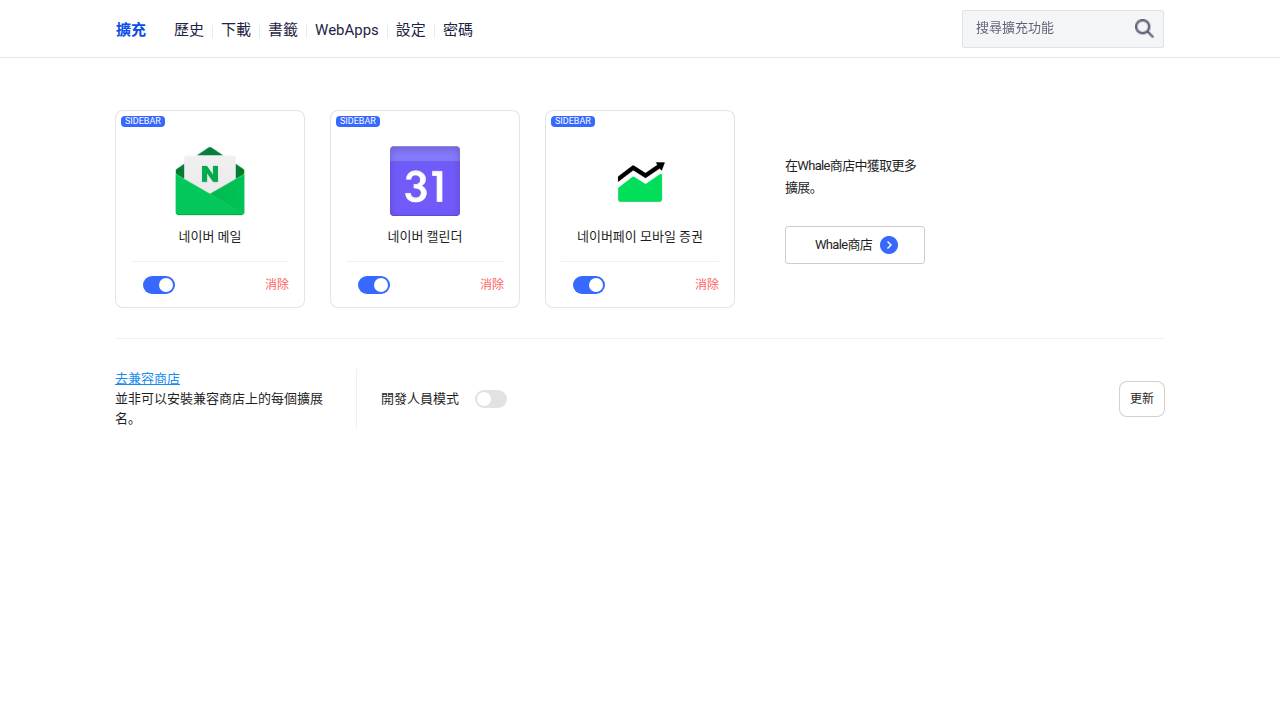Click SIDEBAR badge on 네이버페이 모바일 증권 card
1280x720 pixels.
tap(573, 121)
